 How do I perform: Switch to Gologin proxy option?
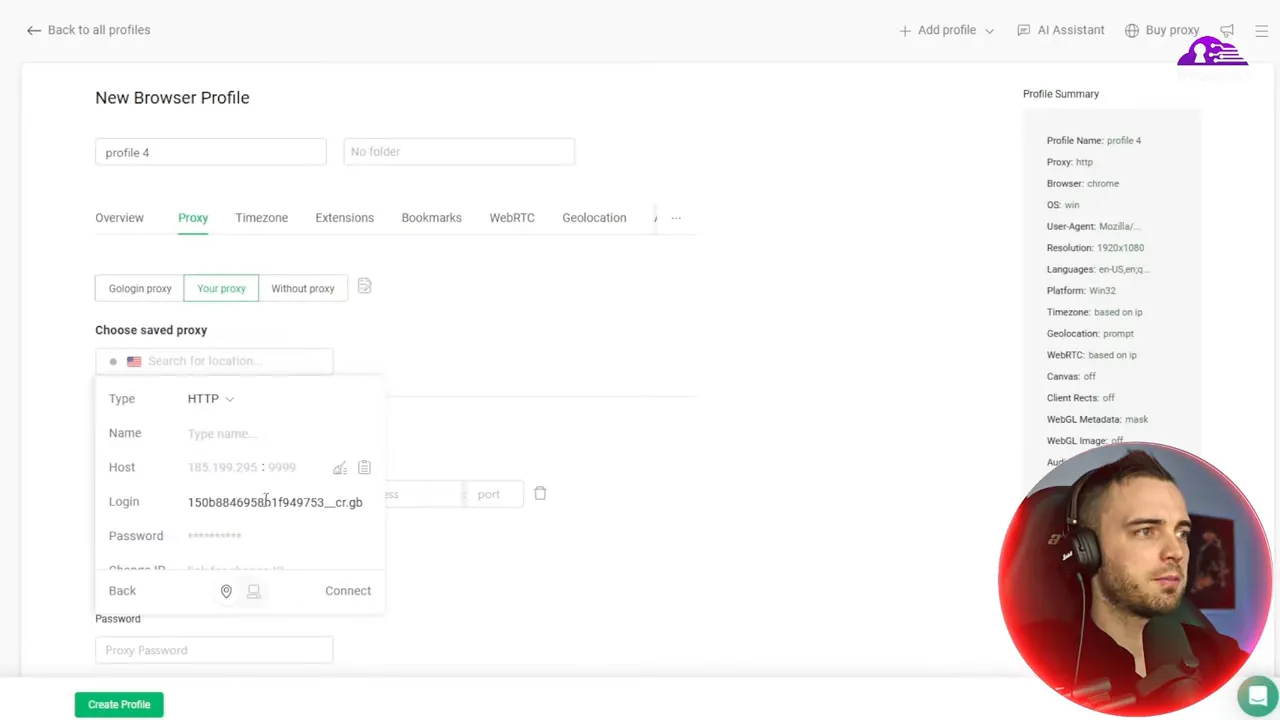[x=140, y=288]
